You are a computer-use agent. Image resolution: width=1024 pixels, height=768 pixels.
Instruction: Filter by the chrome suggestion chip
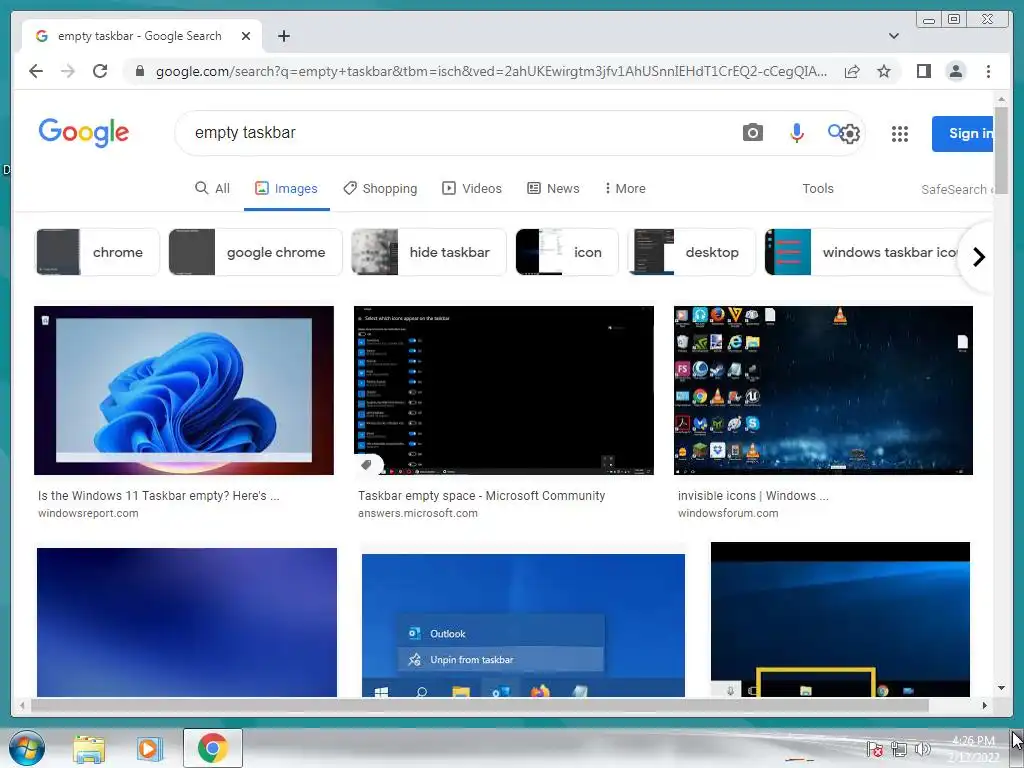click(97, 252)
